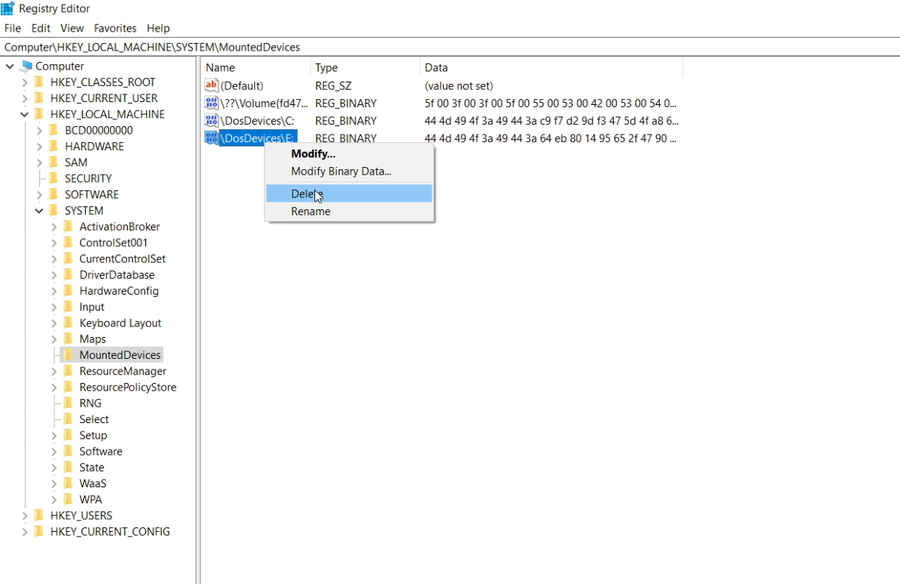Expand the CurrentControlSet key node
The image size is (900, 584).
(54, 259)
